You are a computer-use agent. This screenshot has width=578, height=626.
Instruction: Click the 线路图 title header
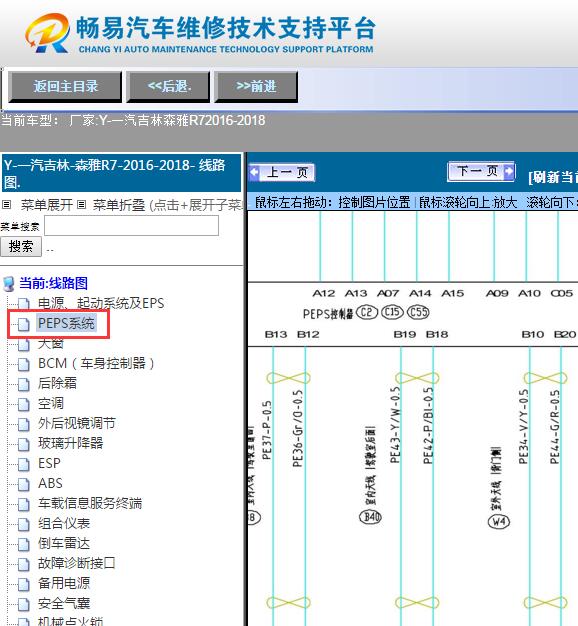(x=121, y=173)
